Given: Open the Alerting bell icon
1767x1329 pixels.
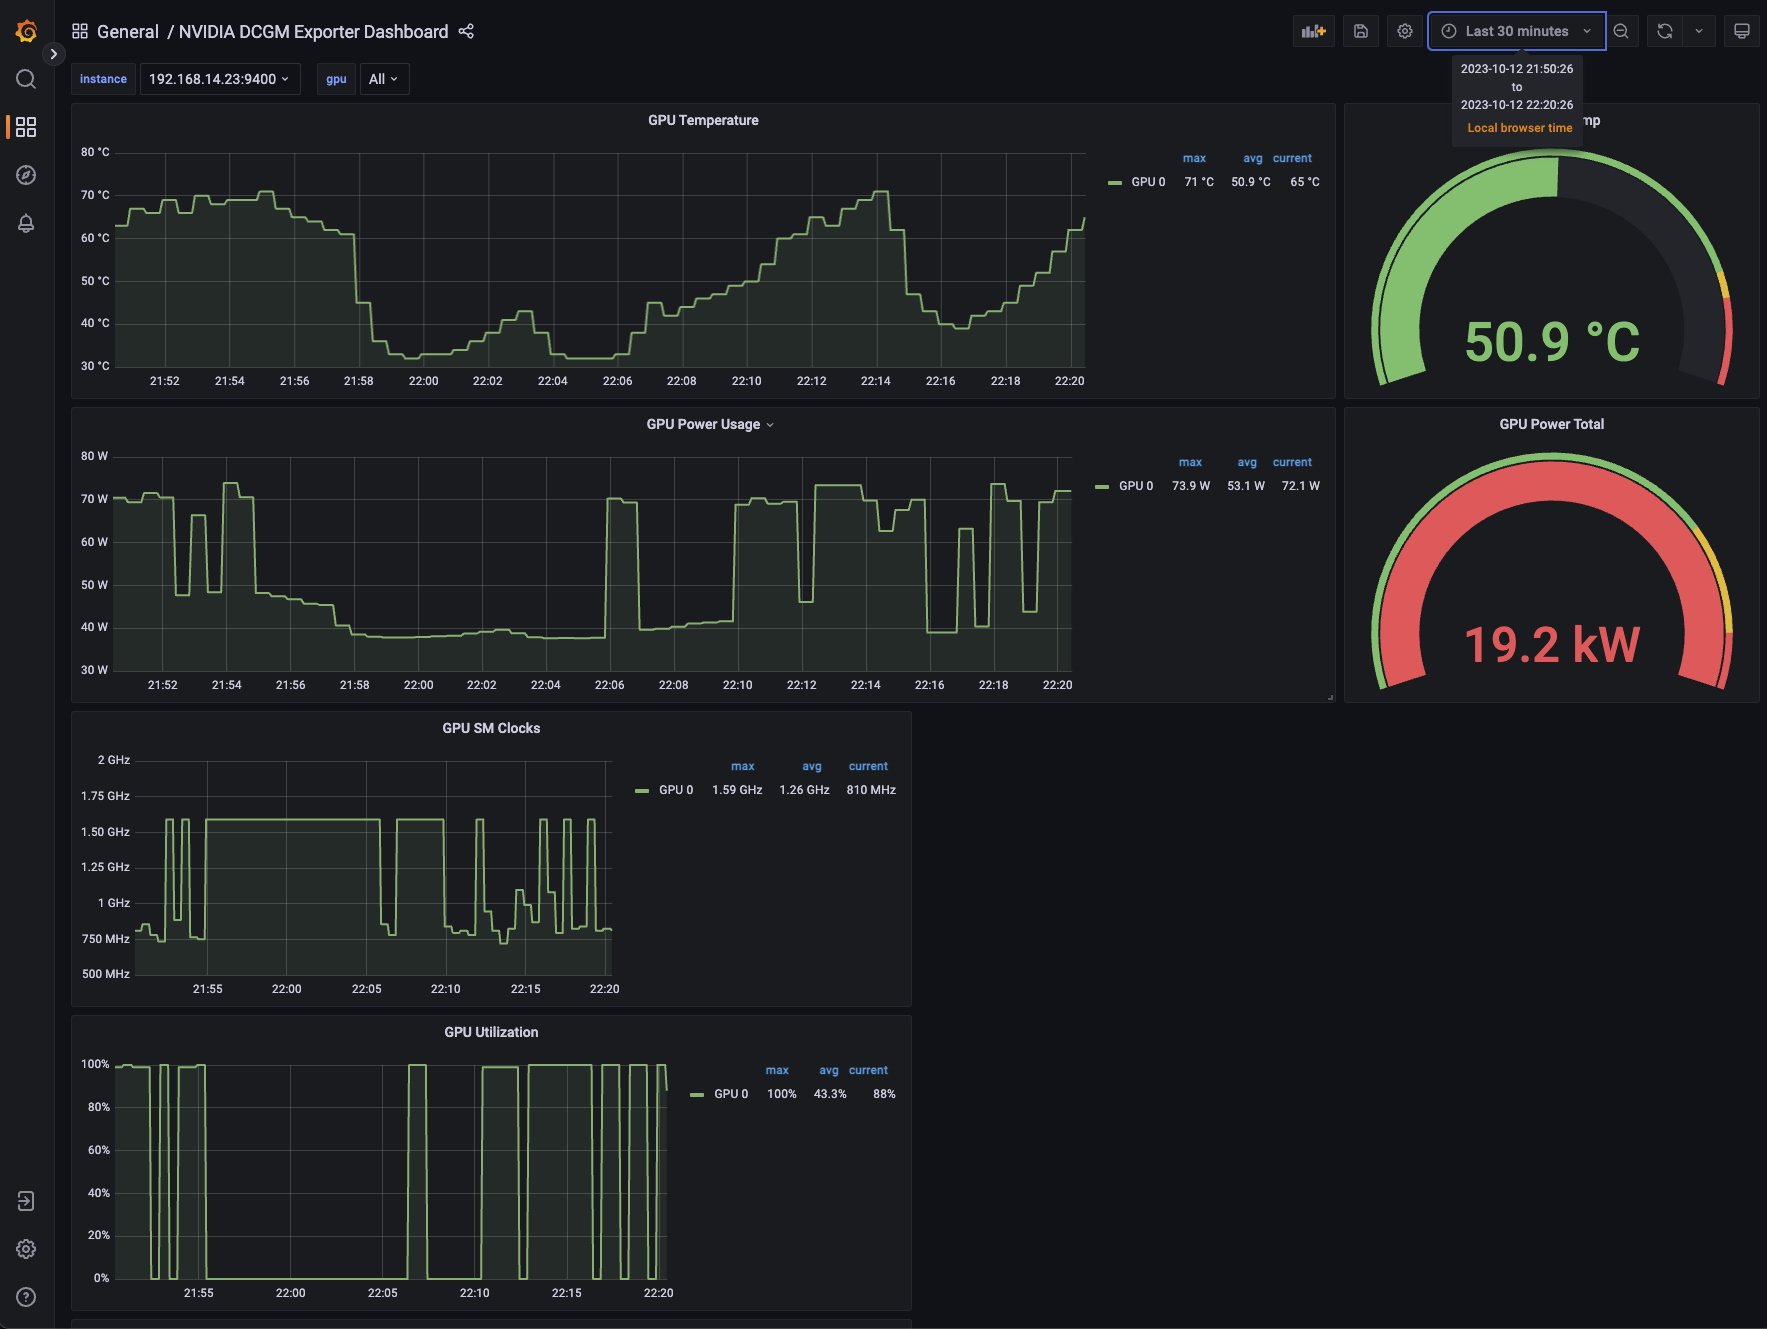Looking at the screenshot, I should (27, 223).
